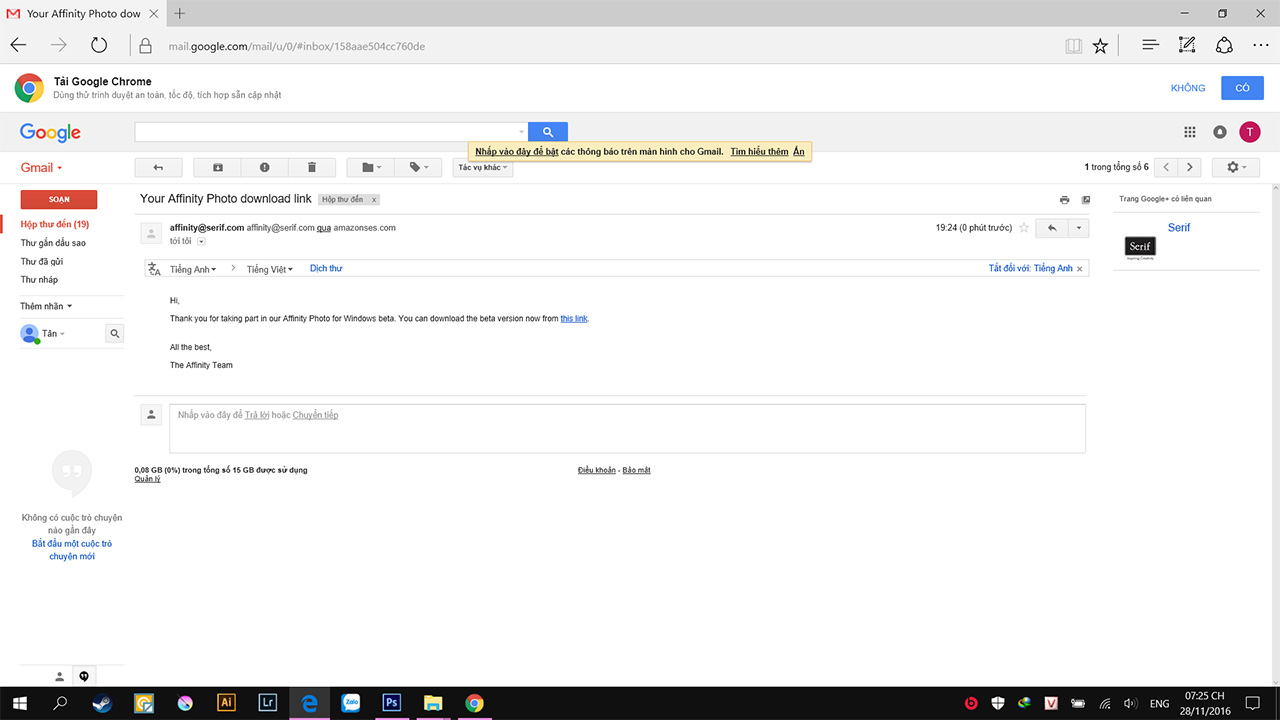Open the Labels tag dropdown
The height and width of the screenshot is (720, 1280).
pos(418,168)
